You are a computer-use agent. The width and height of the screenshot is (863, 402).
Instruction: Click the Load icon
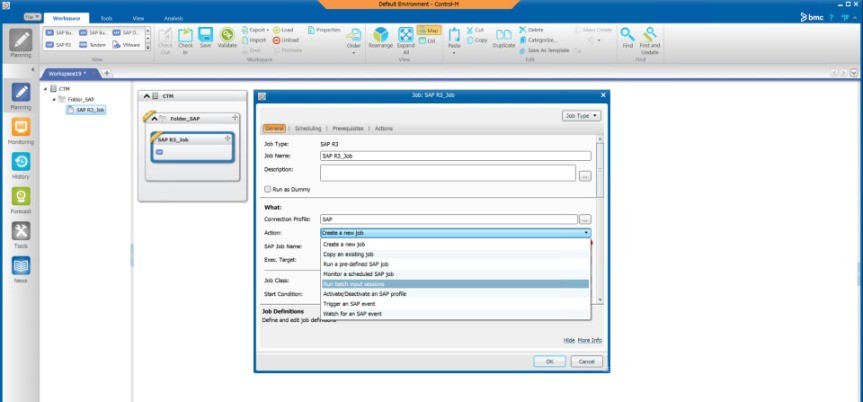tap(283, 30)
